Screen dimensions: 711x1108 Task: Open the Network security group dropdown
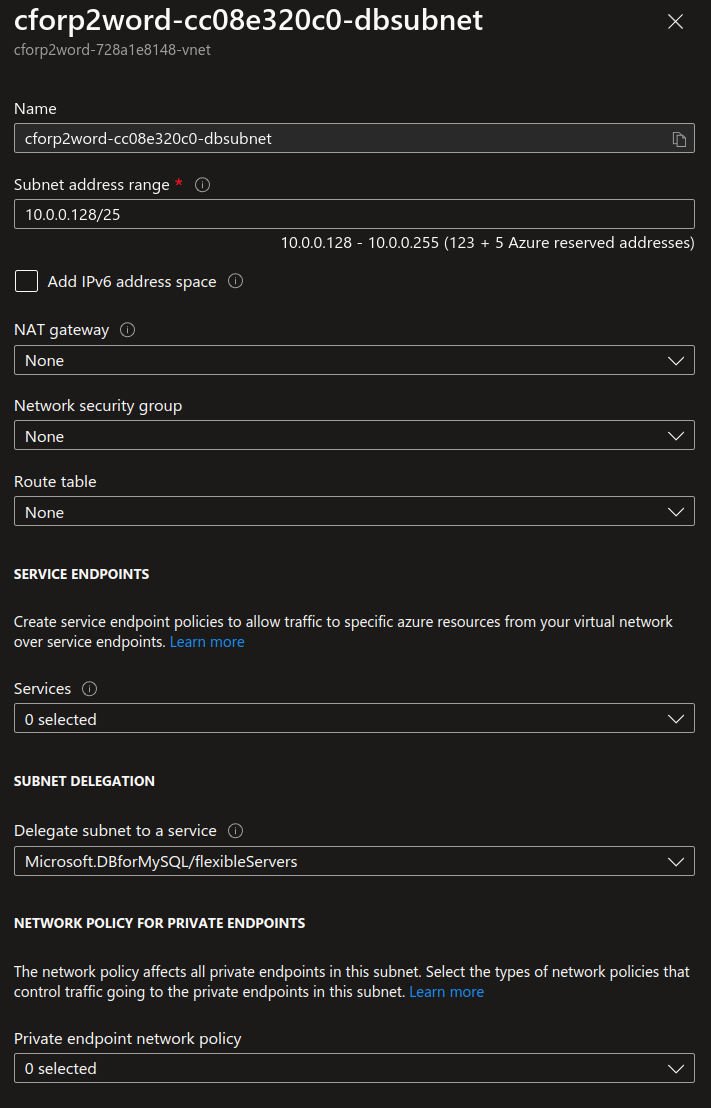tap(354, 435)
